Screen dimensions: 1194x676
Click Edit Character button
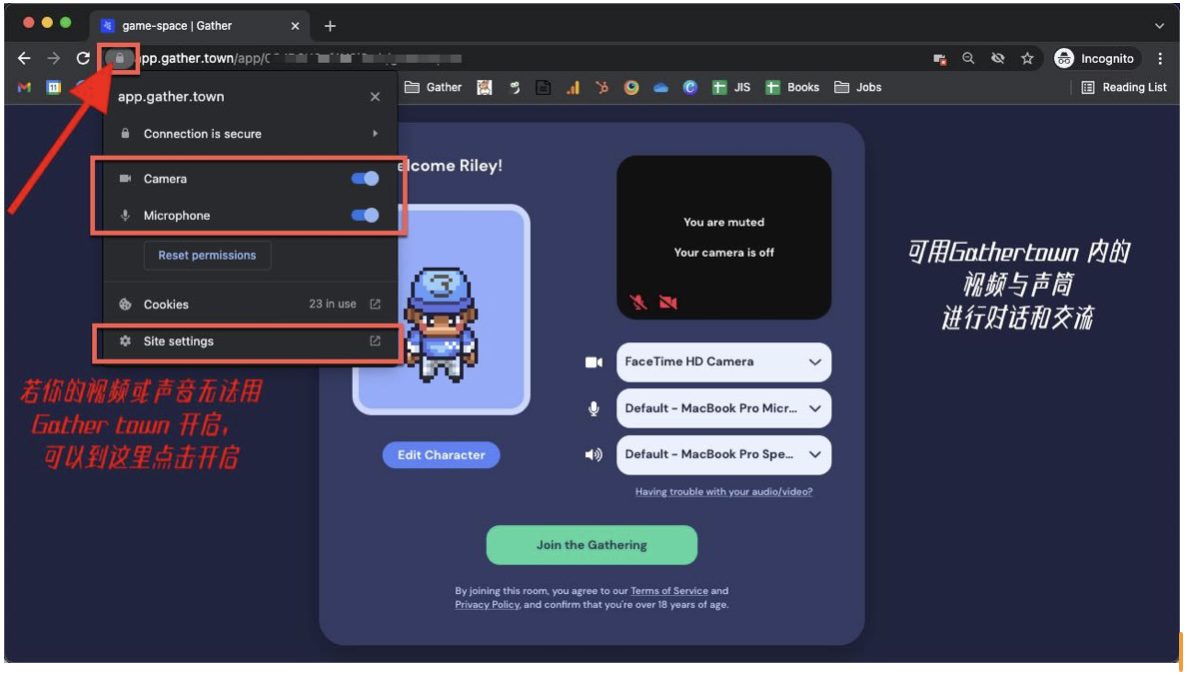[x=441, y=455]
